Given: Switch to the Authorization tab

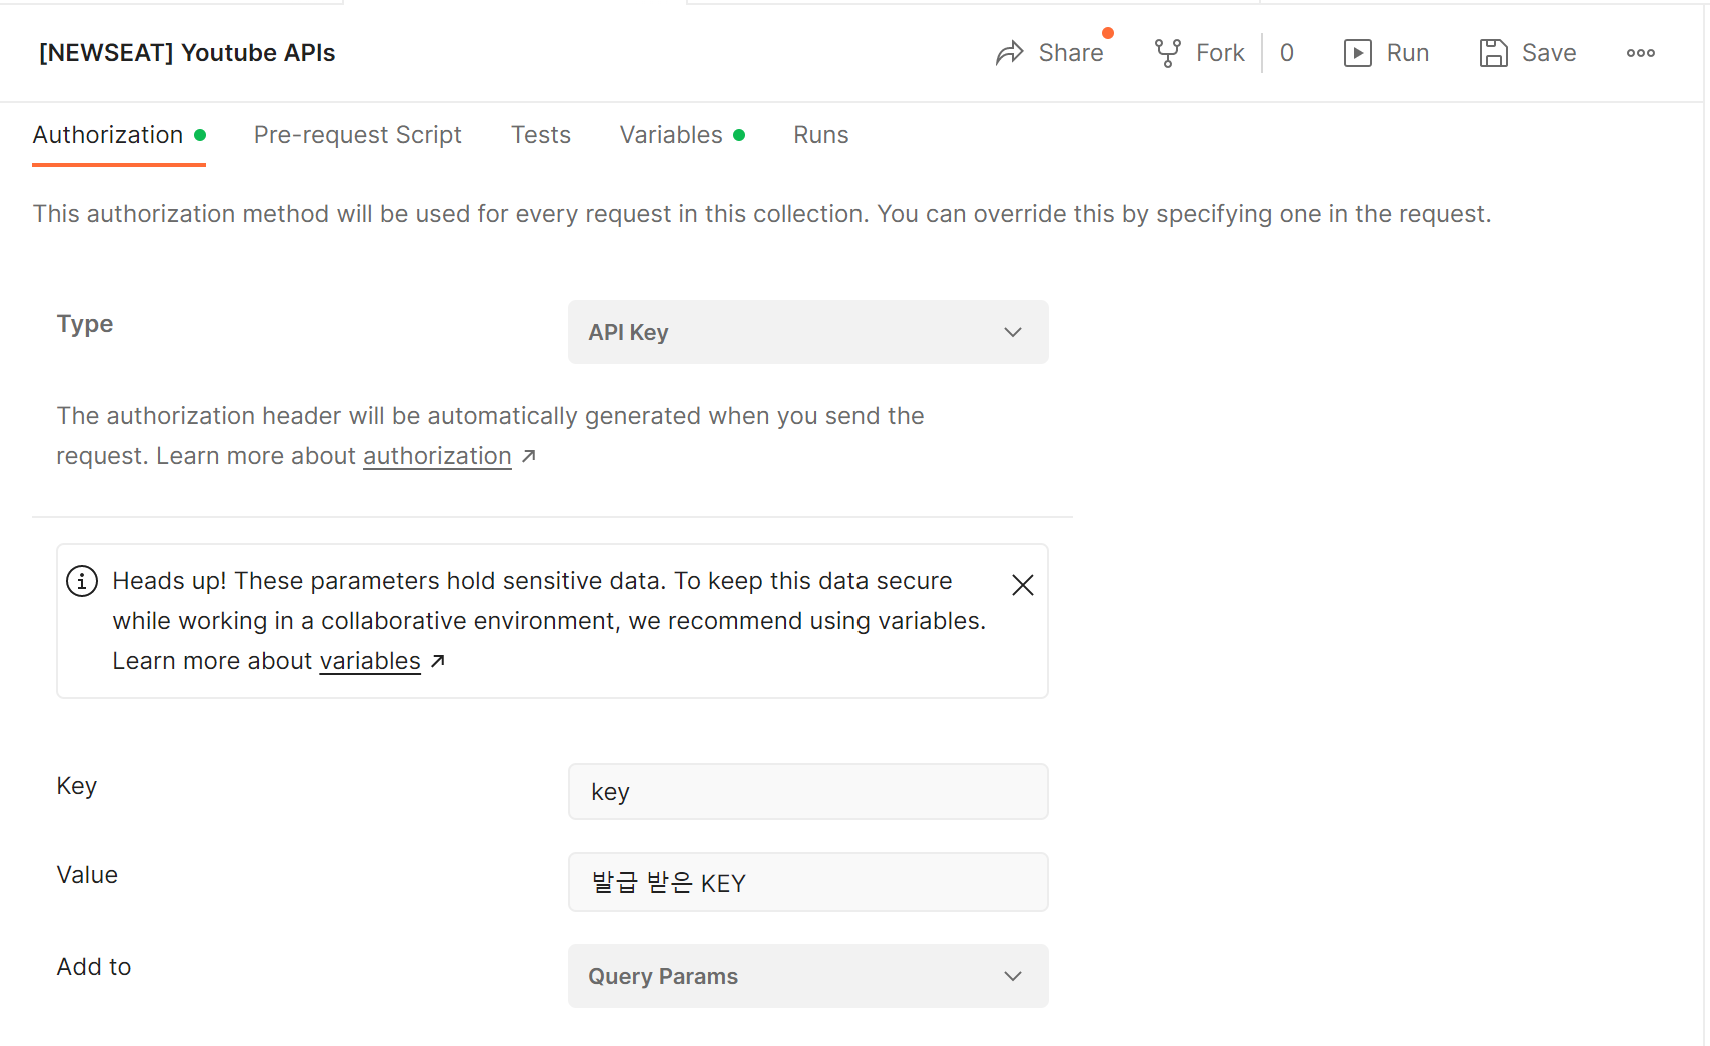Looking at the screenshot, I should [x=119, y=135].
